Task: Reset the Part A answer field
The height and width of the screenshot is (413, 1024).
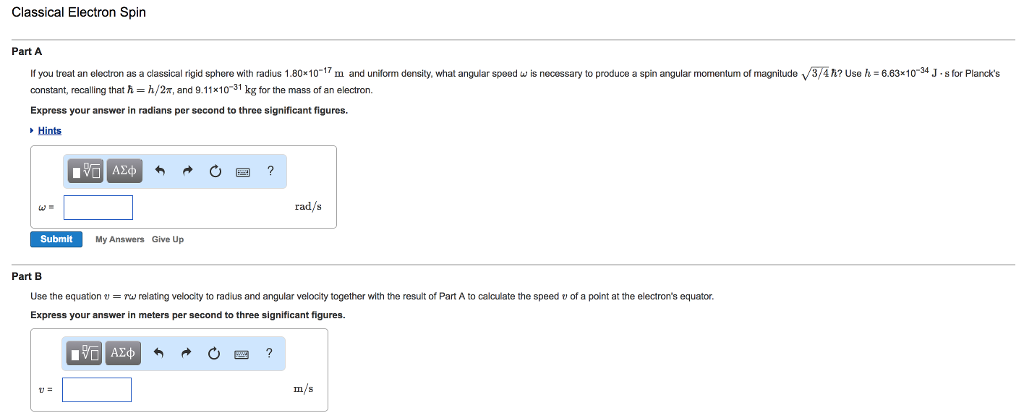Action: tap(215, 172)
